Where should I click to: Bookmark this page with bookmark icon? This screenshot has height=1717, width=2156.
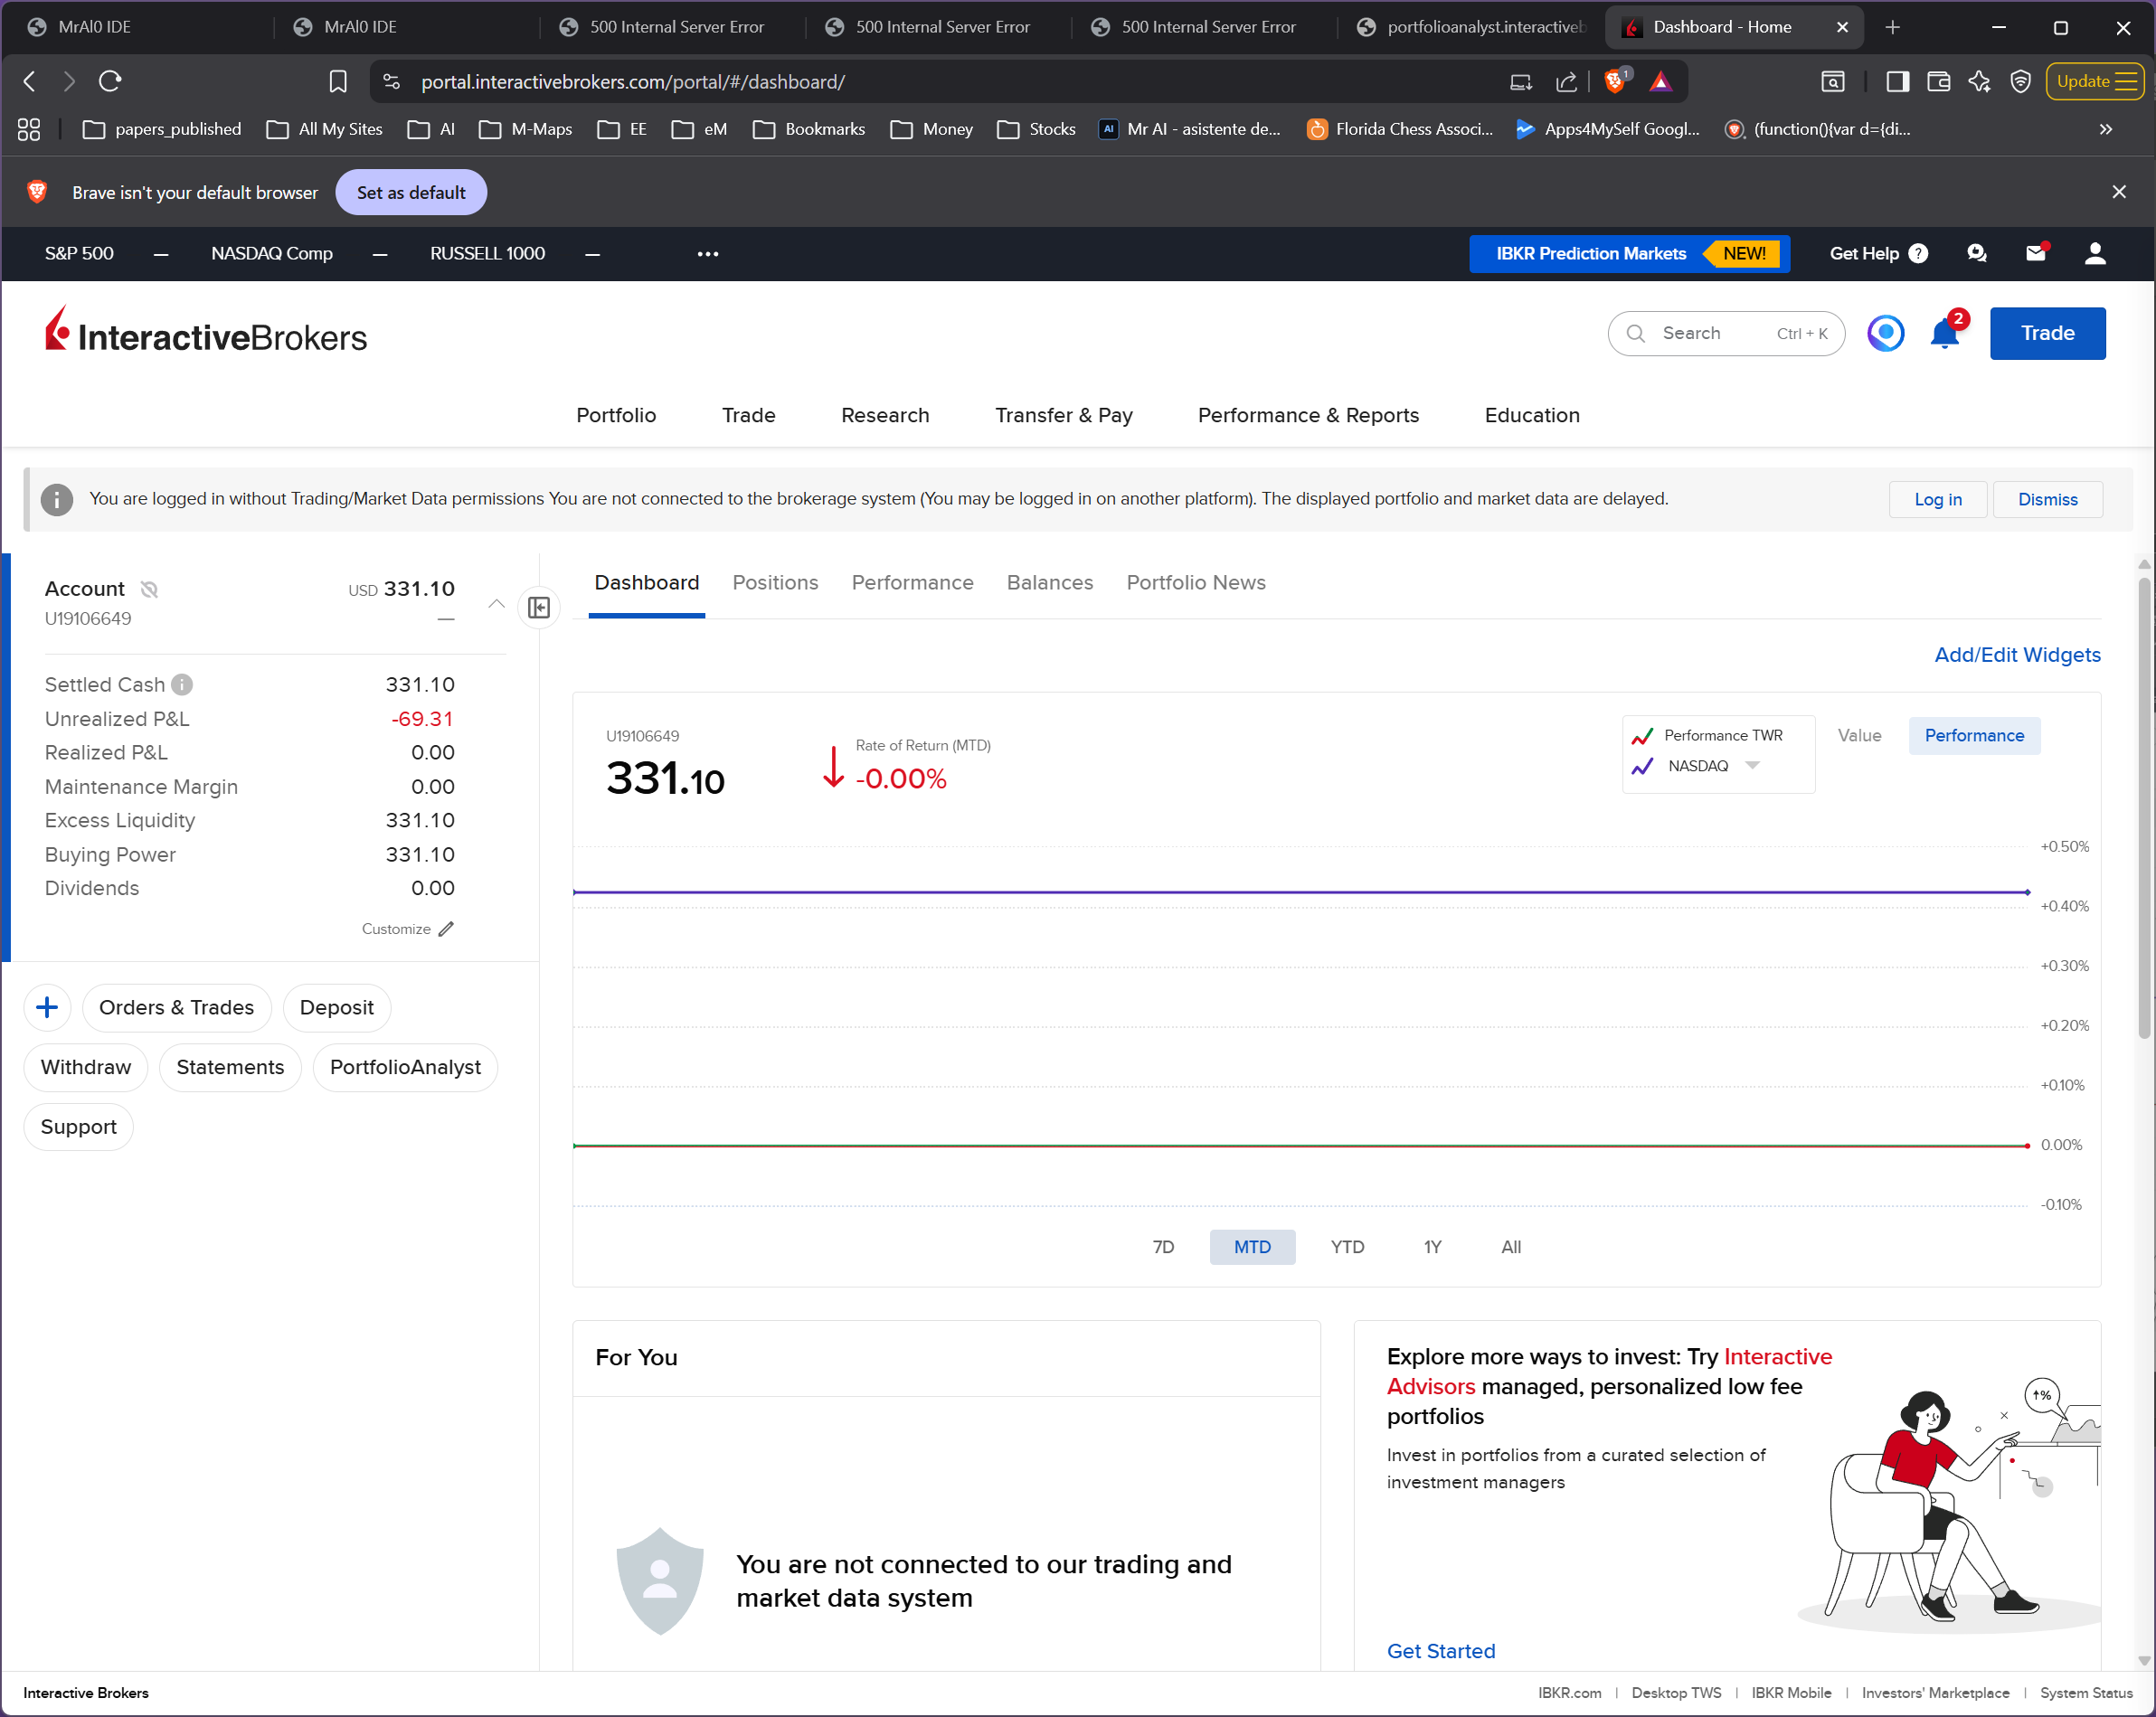(x=338, y=81)
